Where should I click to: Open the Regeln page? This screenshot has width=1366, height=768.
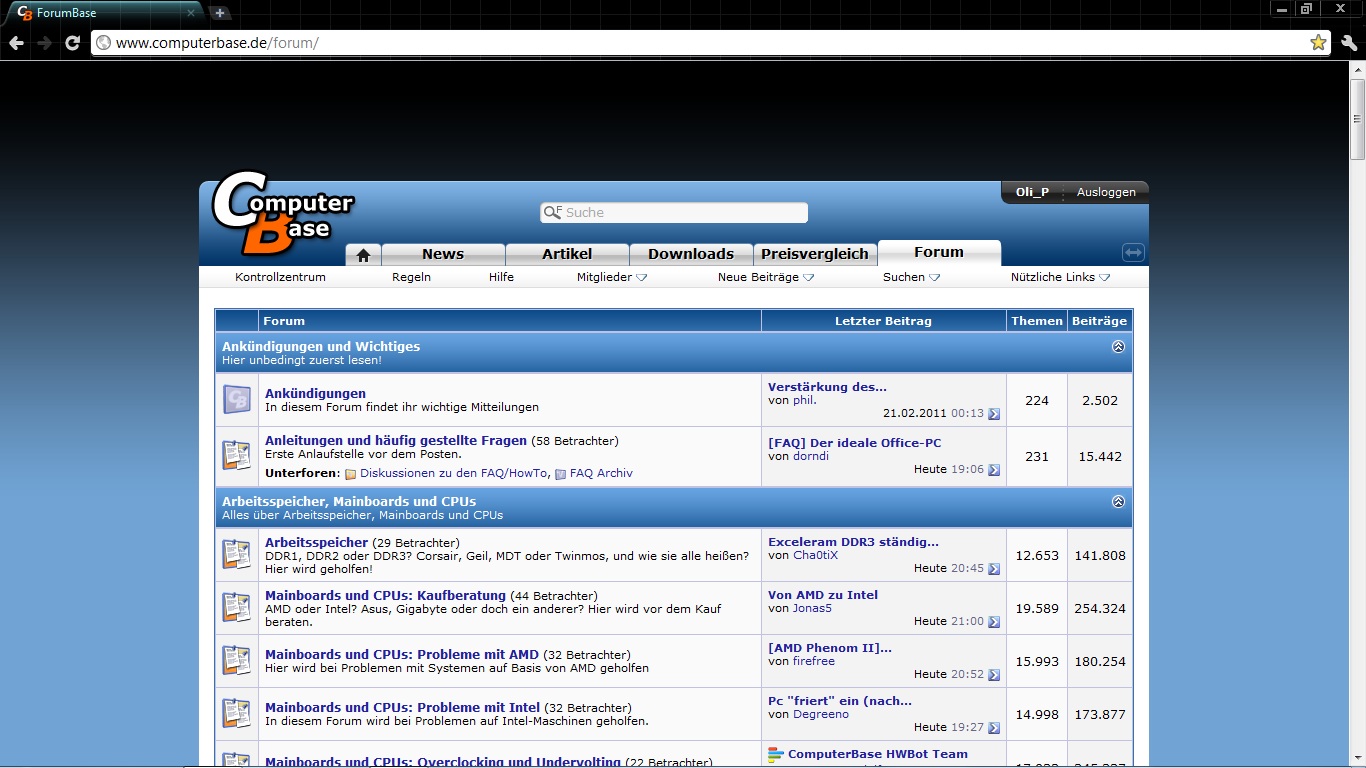pos(411,277)
